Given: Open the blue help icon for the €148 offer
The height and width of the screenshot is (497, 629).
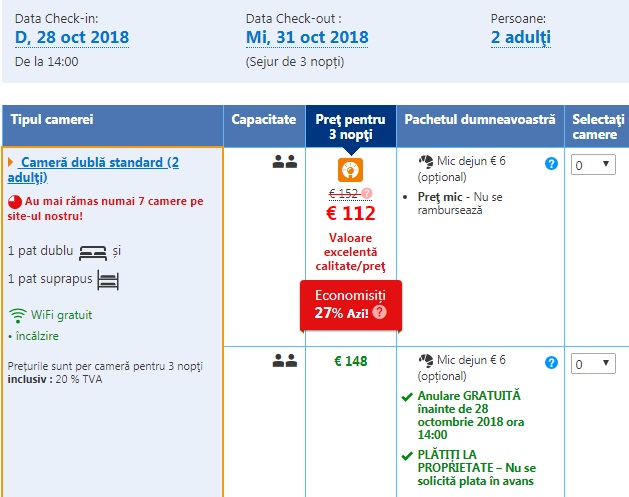Looking at the screenshot, I should pyautogui.click(x=551, y=362).
